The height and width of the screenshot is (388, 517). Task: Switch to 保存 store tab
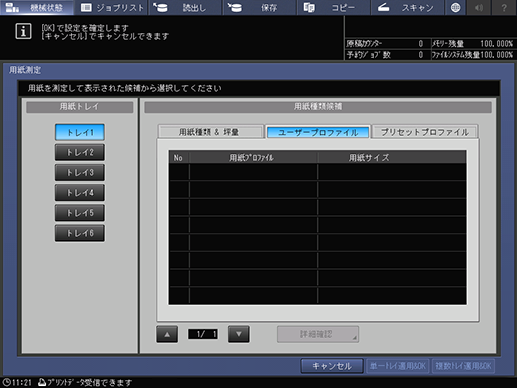click(x=259, y=7)
